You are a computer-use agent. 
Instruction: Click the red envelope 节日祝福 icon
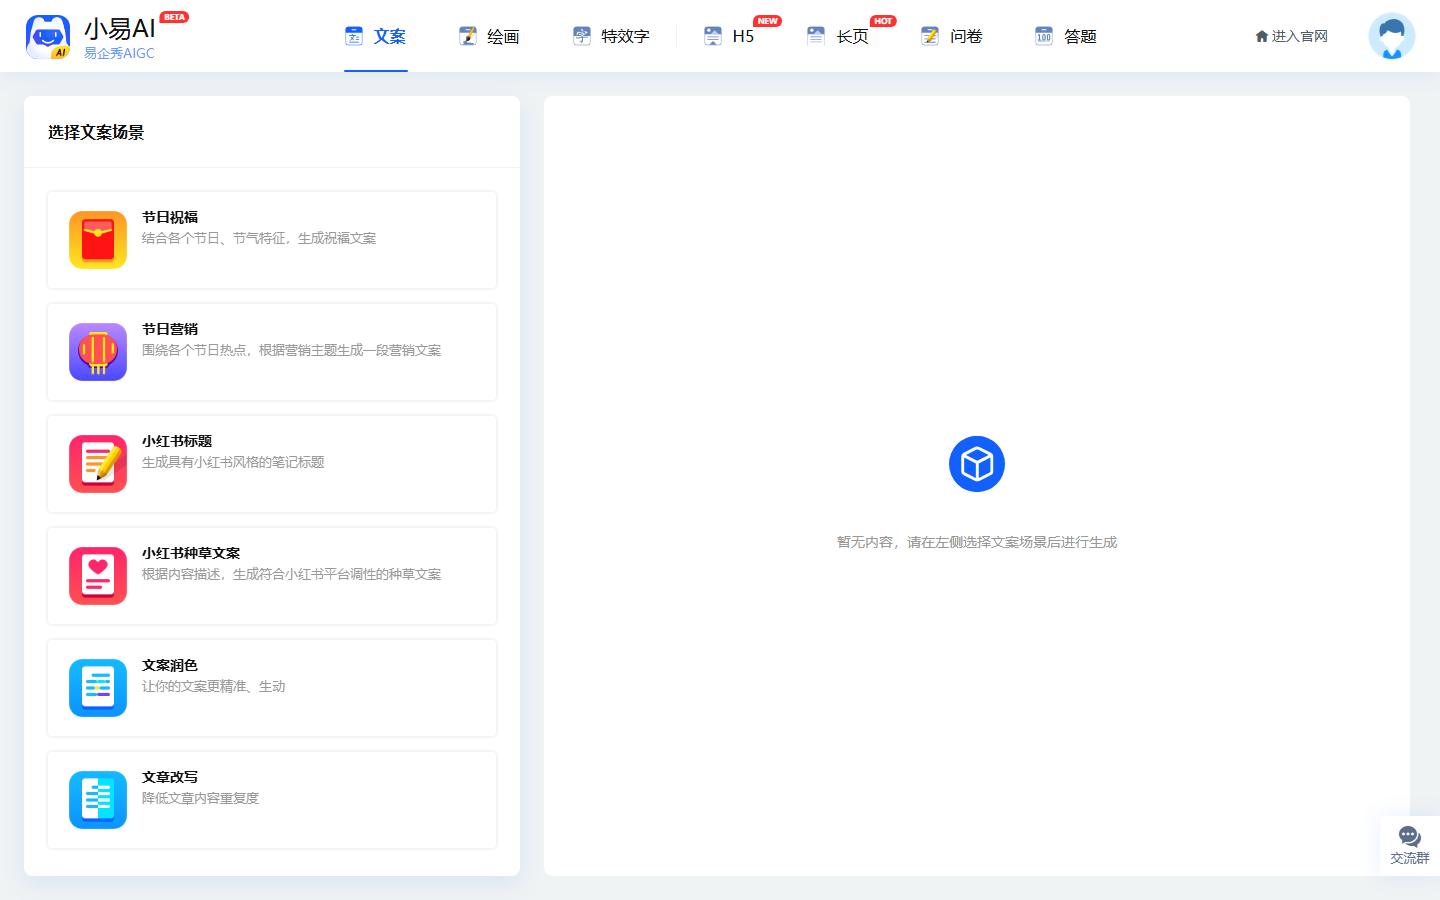[x=98, y=240]
